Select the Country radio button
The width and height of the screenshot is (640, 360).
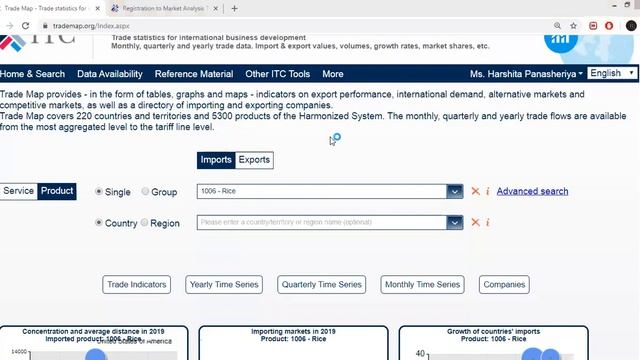tap(98, 222)
